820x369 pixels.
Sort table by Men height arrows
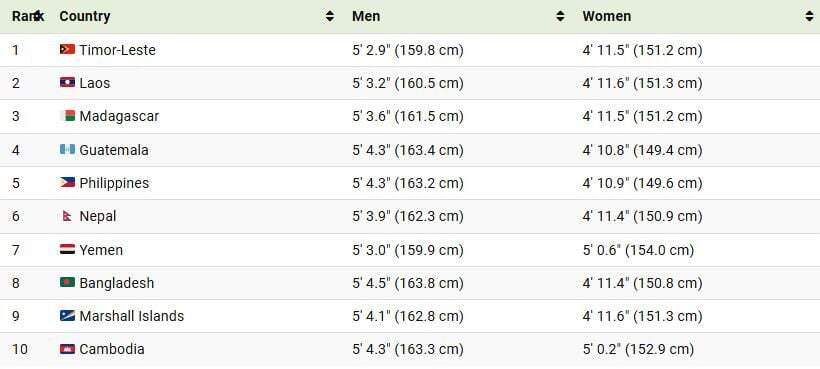click(560, 16)
